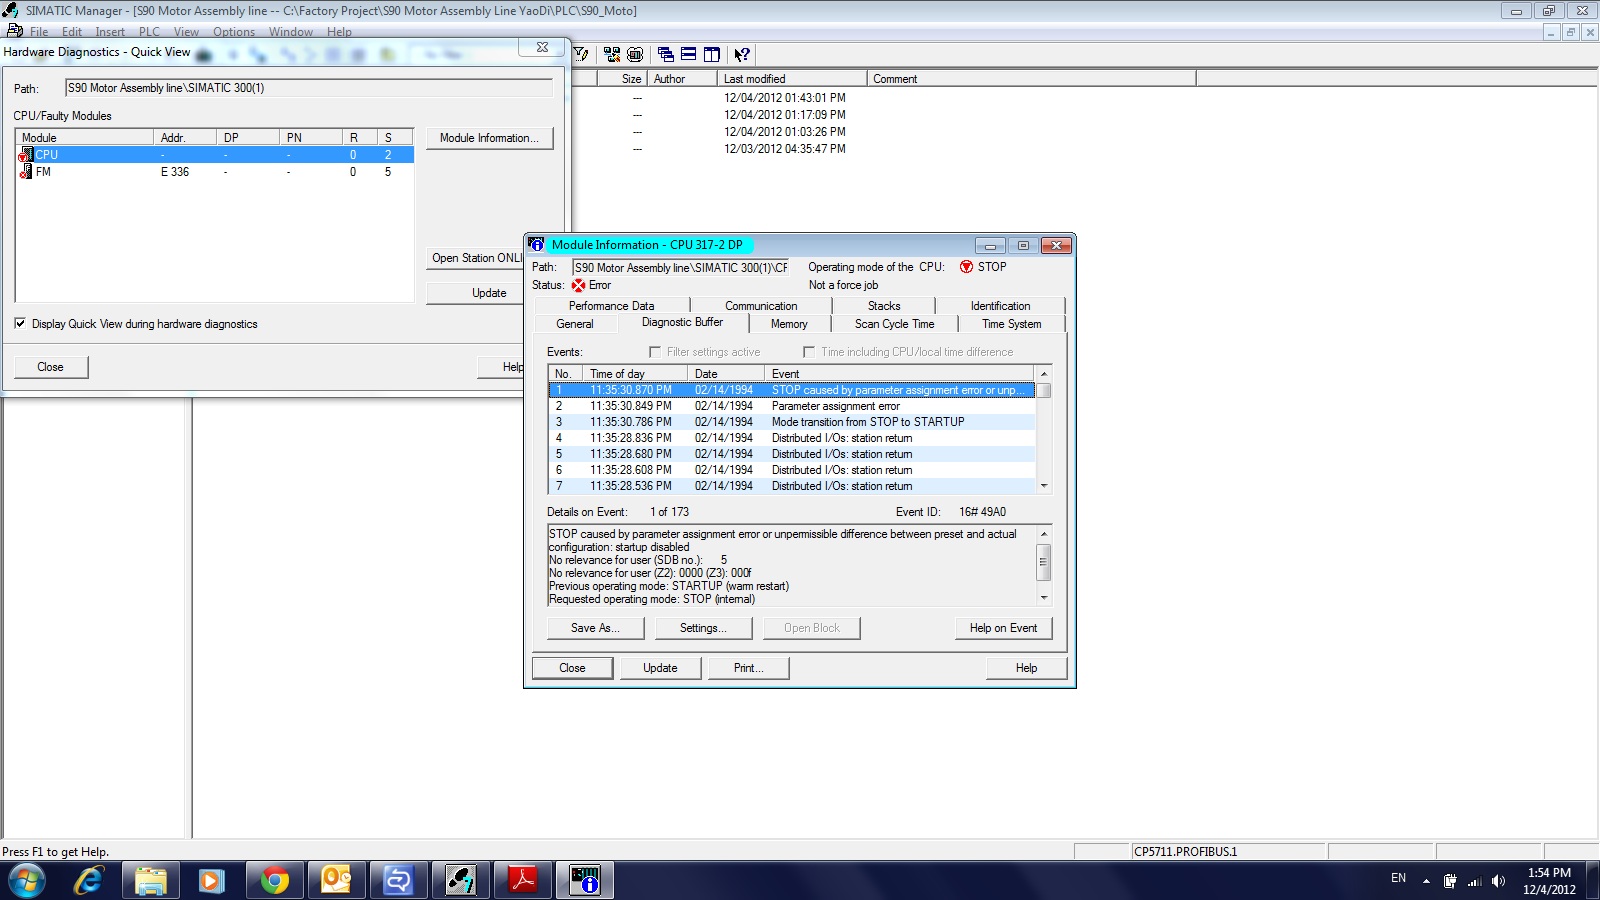Select the FM row with address E 336

coord(215,172)
